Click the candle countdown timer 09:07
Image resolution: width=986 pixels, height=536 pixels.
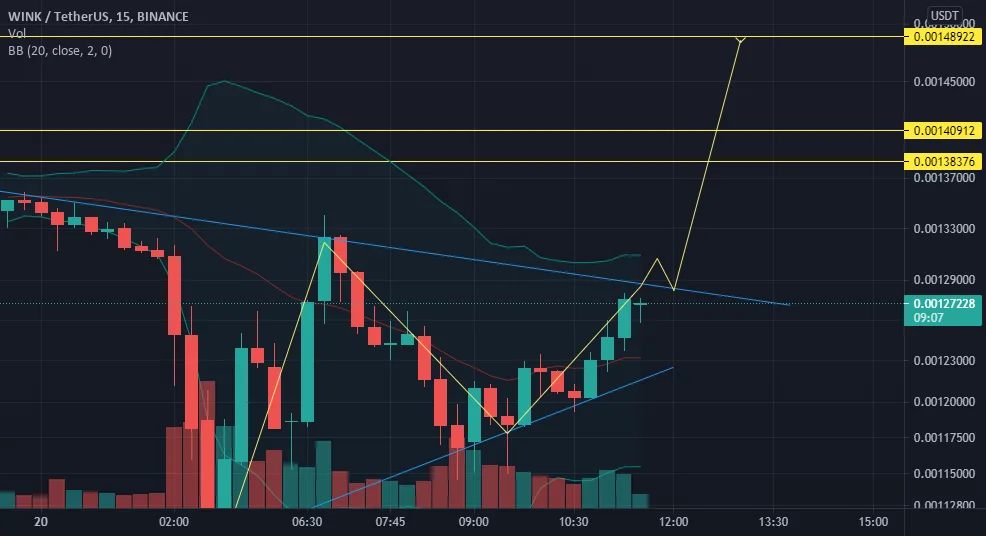pyautogui.click(x=928, y=318)
